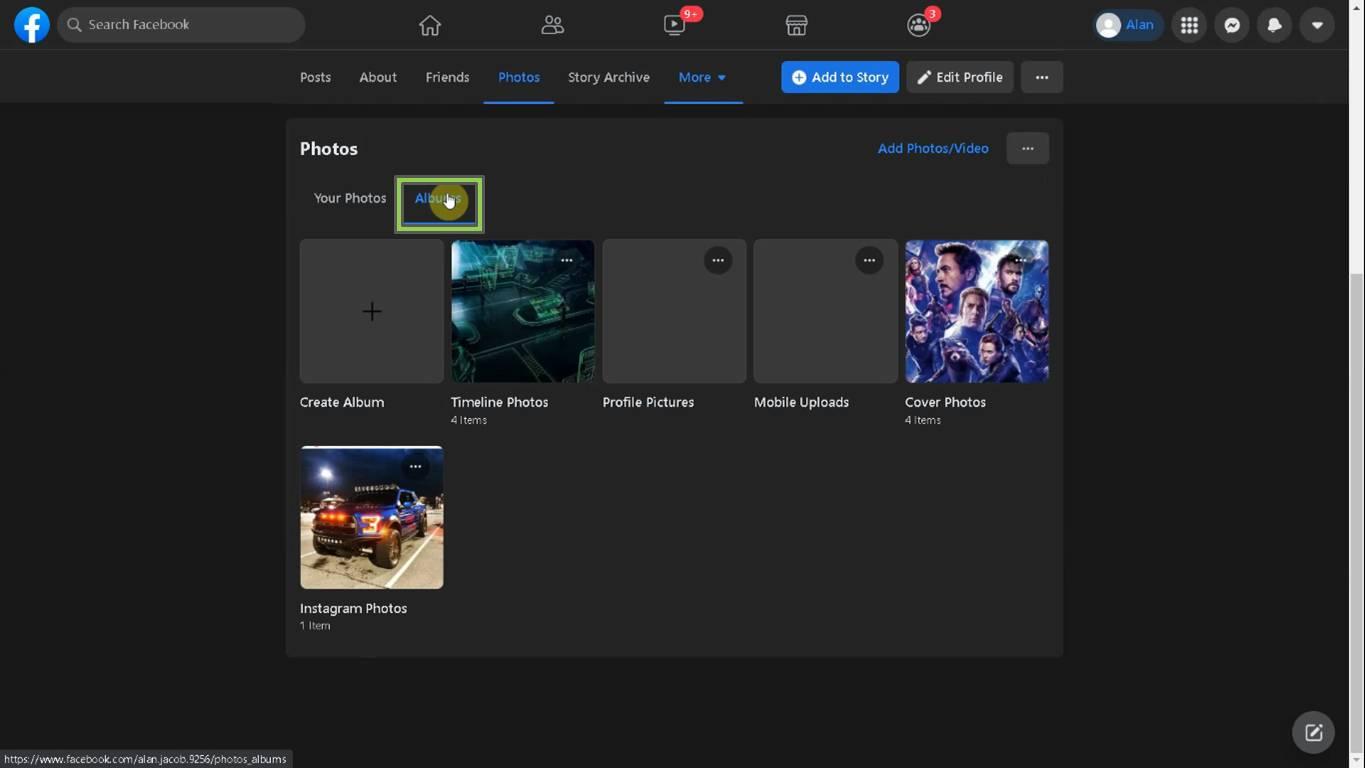The image size is (1365, 768).
Task: Switch to the Your Photos tab
Action: coord(350,198)
